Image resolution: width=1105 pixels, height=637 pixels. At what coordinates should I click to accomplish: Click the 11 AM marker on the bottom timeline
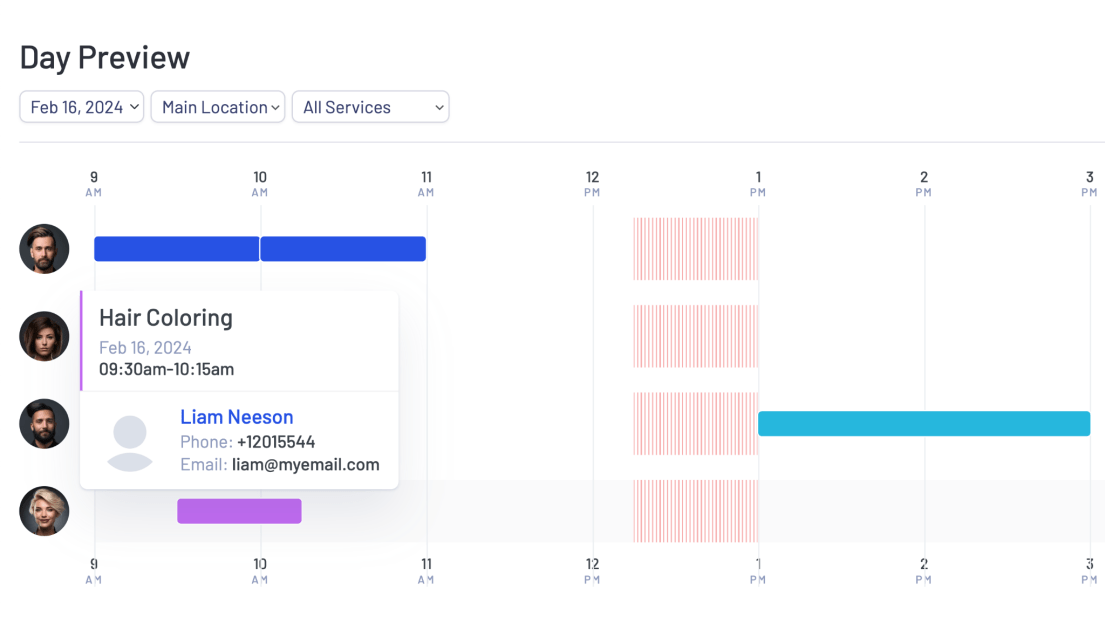[426, 571]
